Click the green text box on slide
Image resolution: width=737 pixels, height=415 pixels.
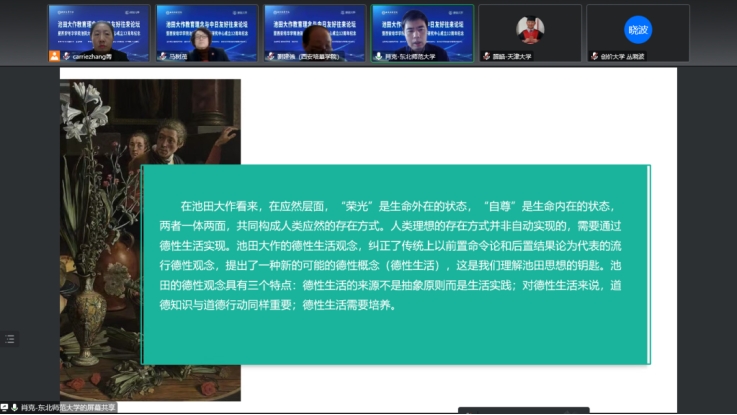(x=395, y=264)
